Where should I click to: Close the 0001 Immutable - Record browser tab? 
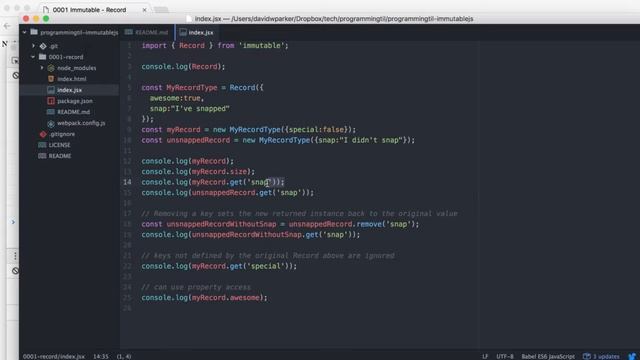tap(144, 9)
